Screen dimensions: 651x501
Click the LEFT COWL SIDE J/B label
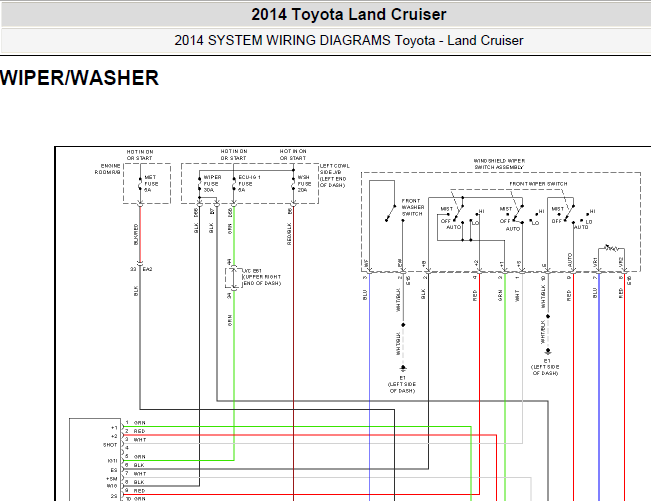coord(335,175)
